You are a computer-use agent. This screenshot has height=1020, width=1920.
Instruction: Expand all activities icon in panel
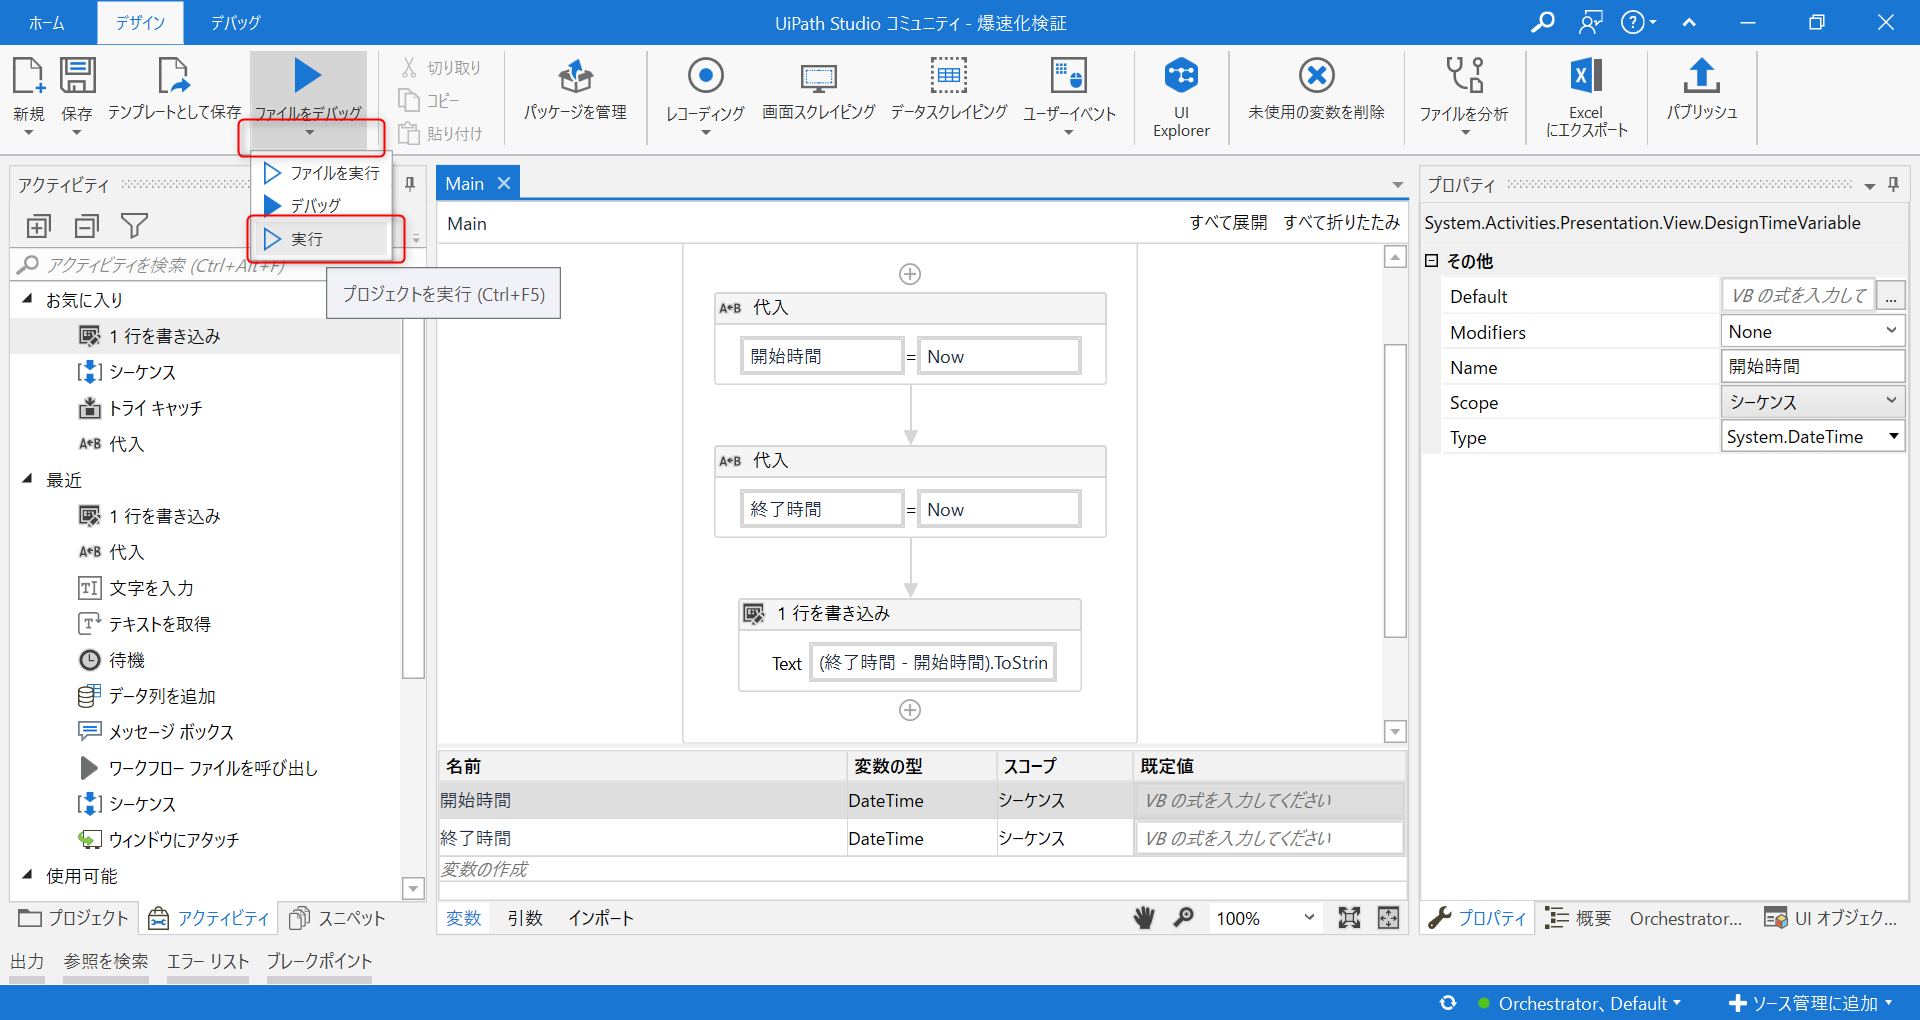pos(38,226)
